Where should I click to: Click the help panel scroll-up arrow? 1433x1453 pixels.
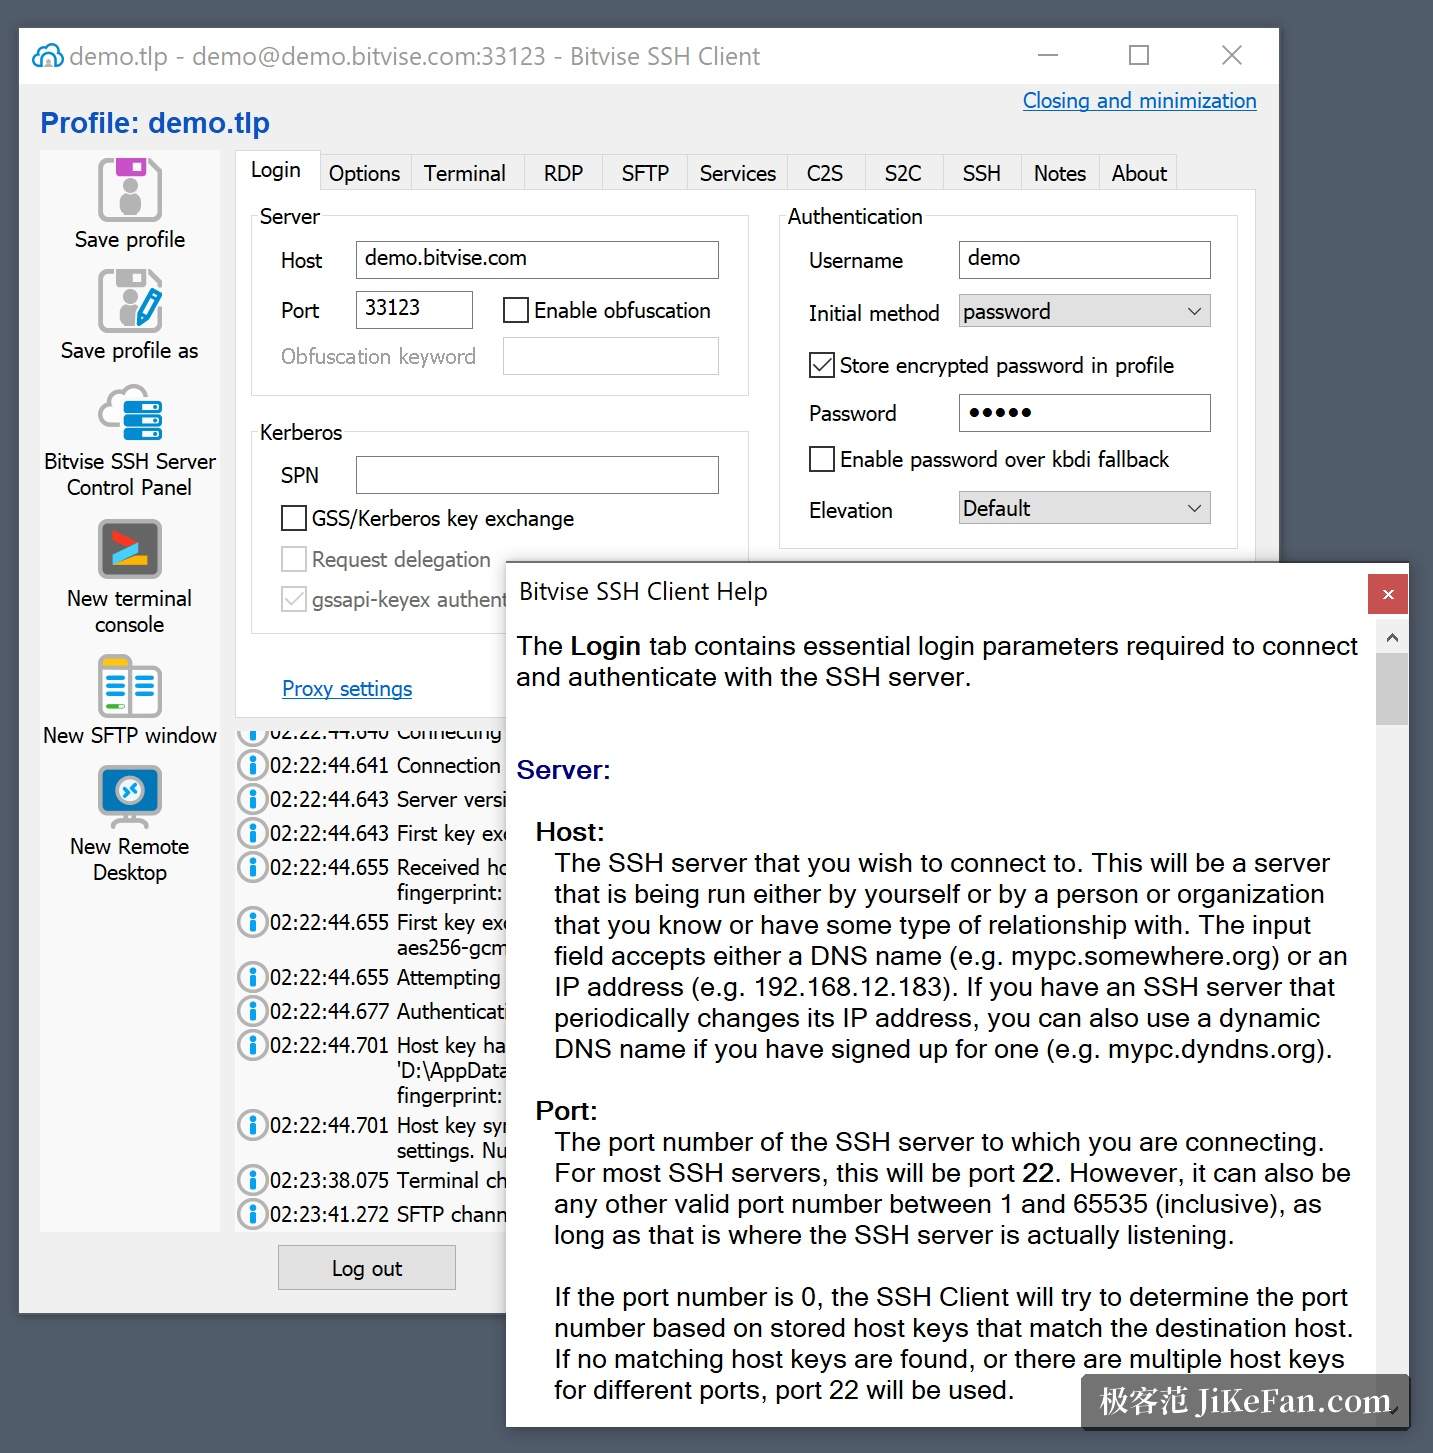click(x=1392, y=637)
